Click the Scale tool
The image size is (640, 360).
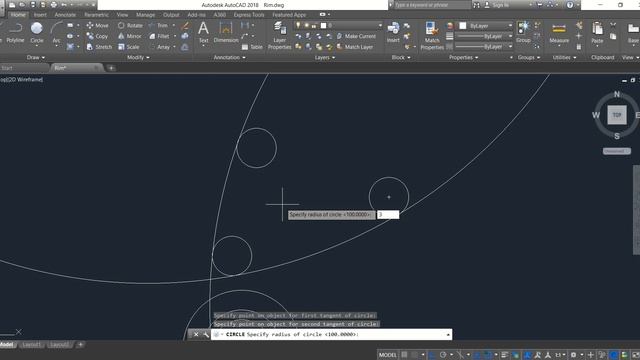pyautogui.click(x=129, y=47)
